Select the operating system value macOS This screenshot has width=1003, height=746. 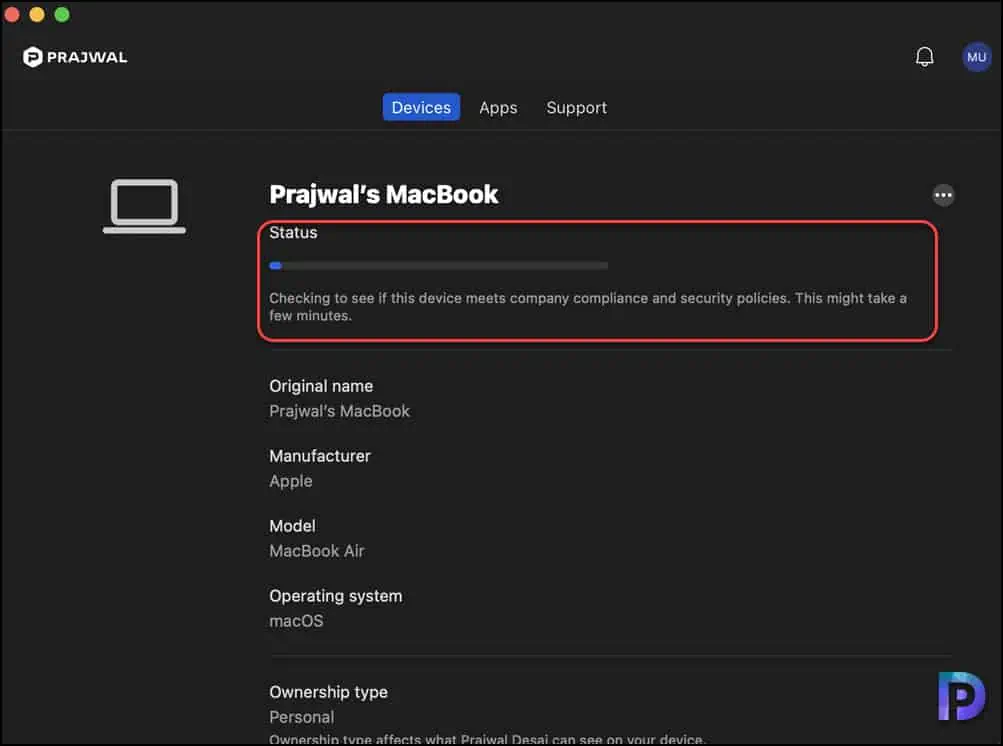pyautogui.click(x=296, y=621)
